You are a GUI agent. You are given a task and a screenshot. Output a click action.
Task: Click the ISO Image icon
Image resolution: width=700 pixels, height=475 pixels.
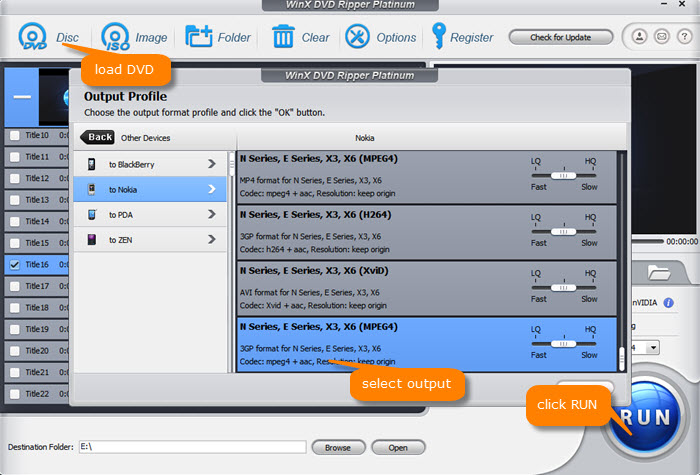(x=115, y=37)
